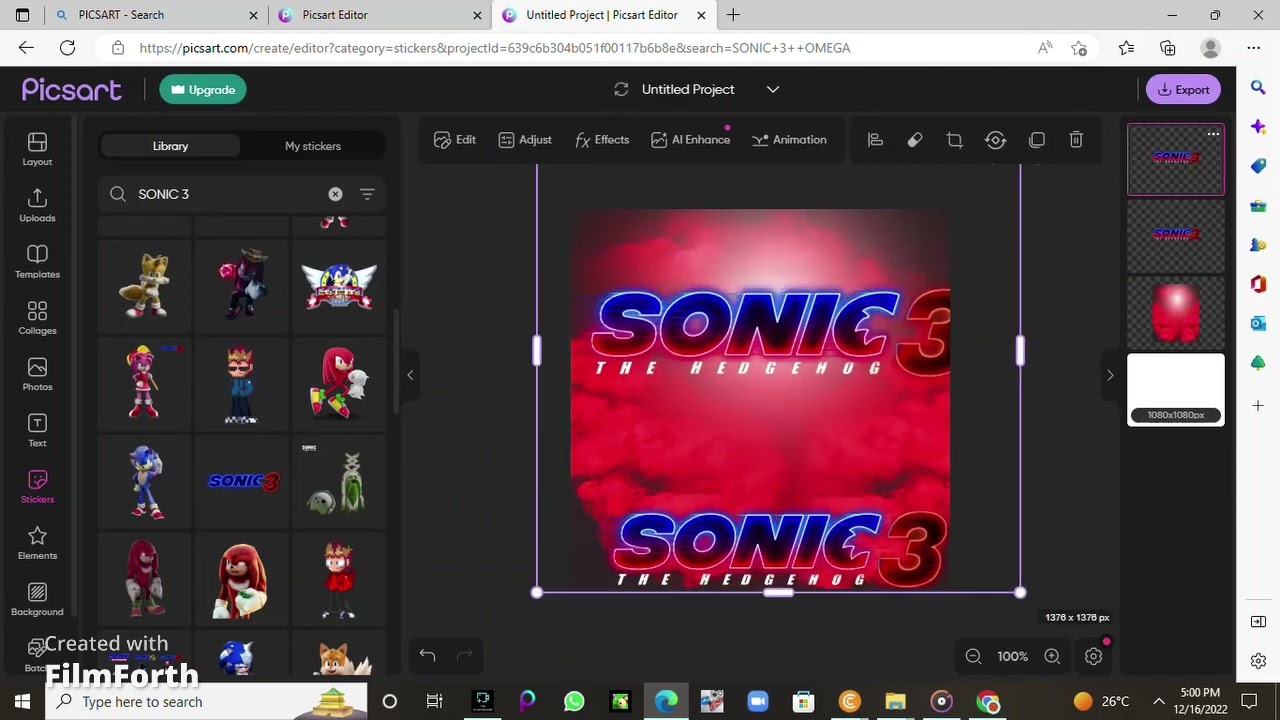The image size is (1280, 720).
Task: Zoom in on the canvas
Action: point(1052,657)
